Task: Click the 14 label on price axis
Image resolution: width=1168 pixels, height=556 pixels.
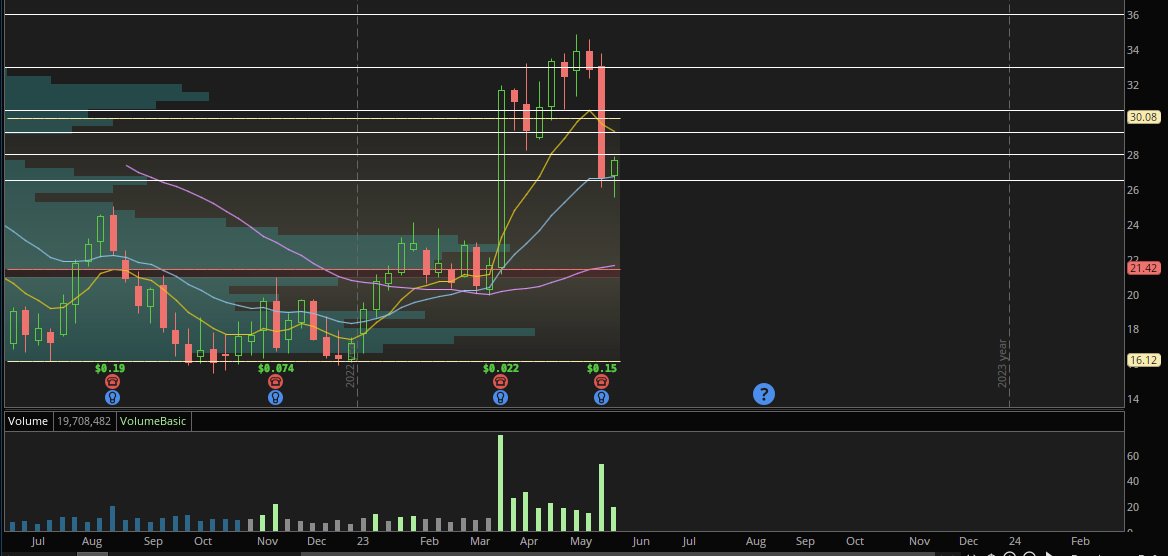Action: [1133, 399]
